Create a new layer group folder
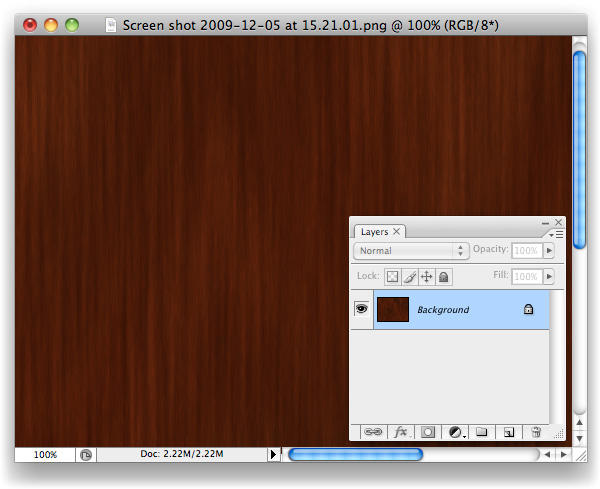Screen dimensions: 600x489 coord(481,432)
